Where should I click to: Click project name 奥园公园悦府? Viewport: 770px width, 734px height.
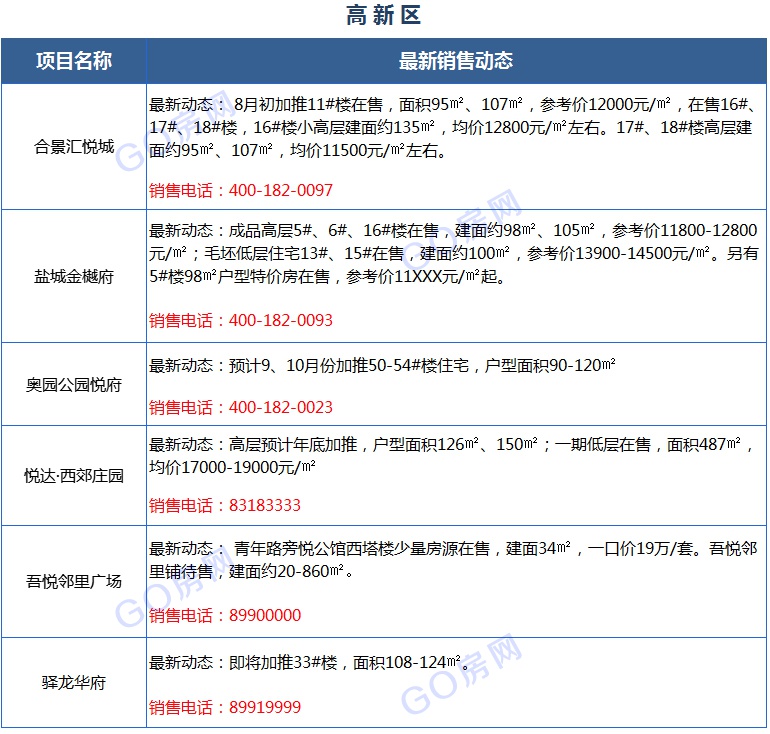coord(74,384)
